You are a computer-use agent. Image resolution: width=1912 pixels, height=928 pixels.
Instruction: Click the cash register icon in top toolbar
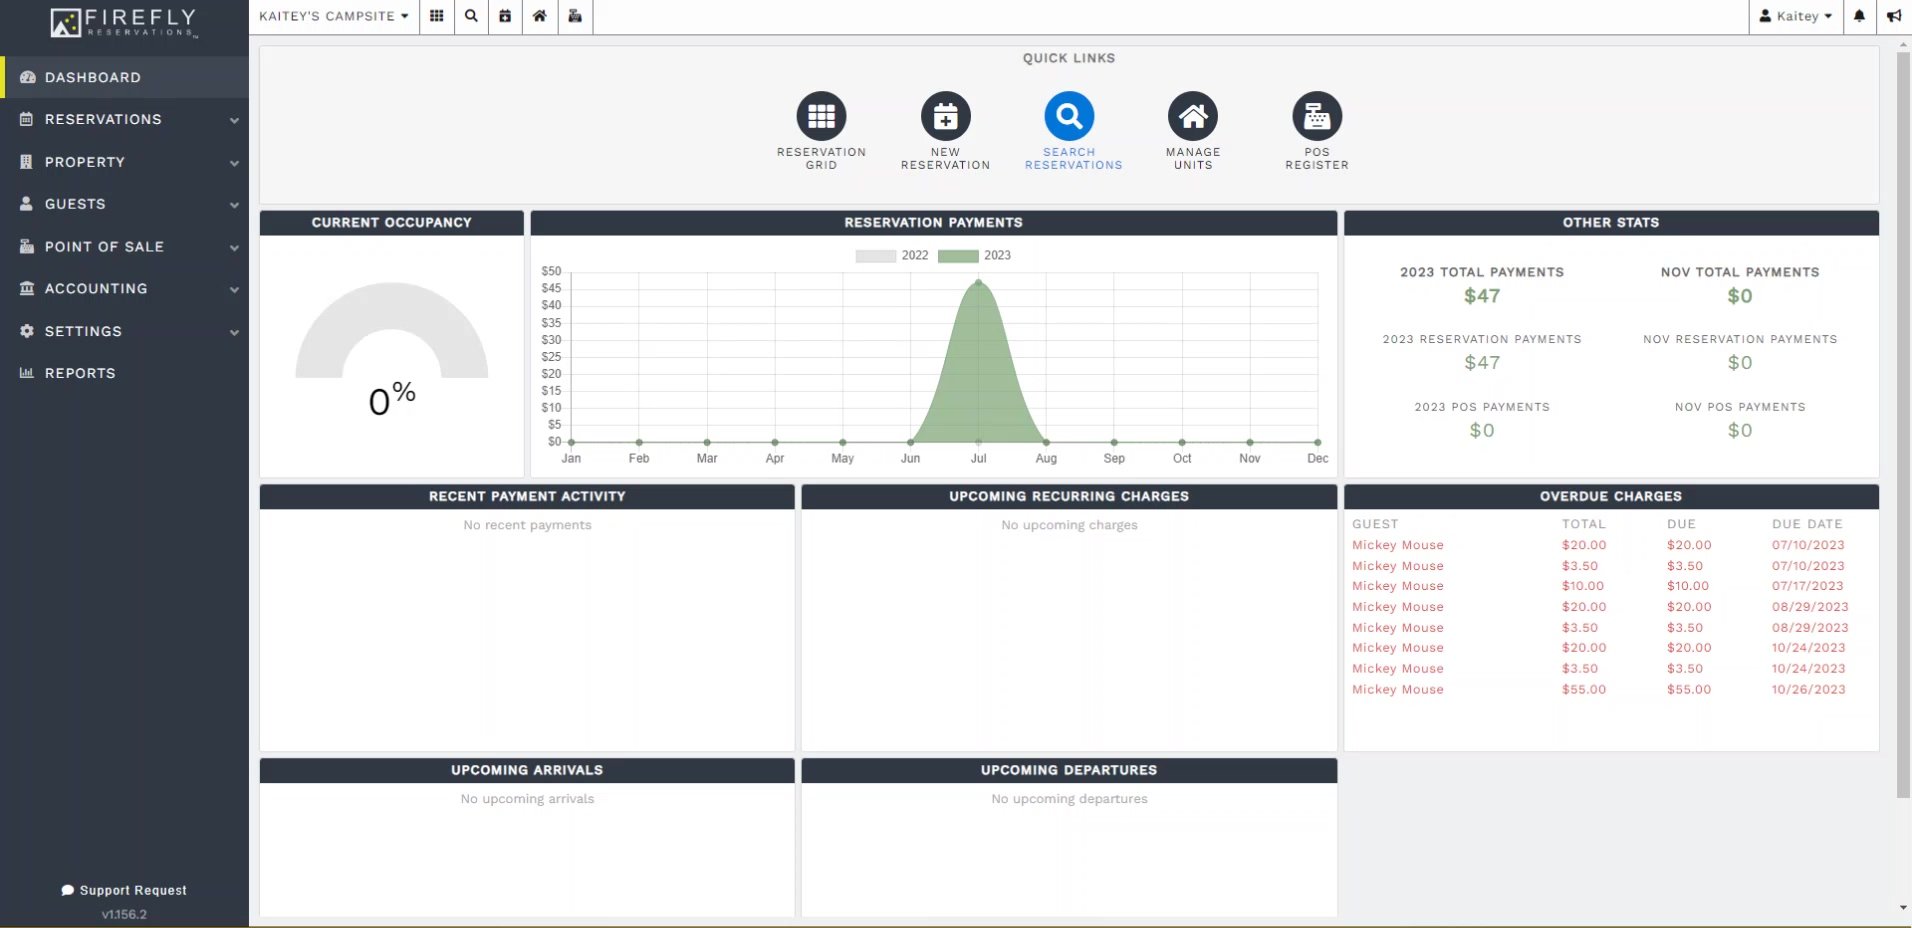[x=575, y=16]
